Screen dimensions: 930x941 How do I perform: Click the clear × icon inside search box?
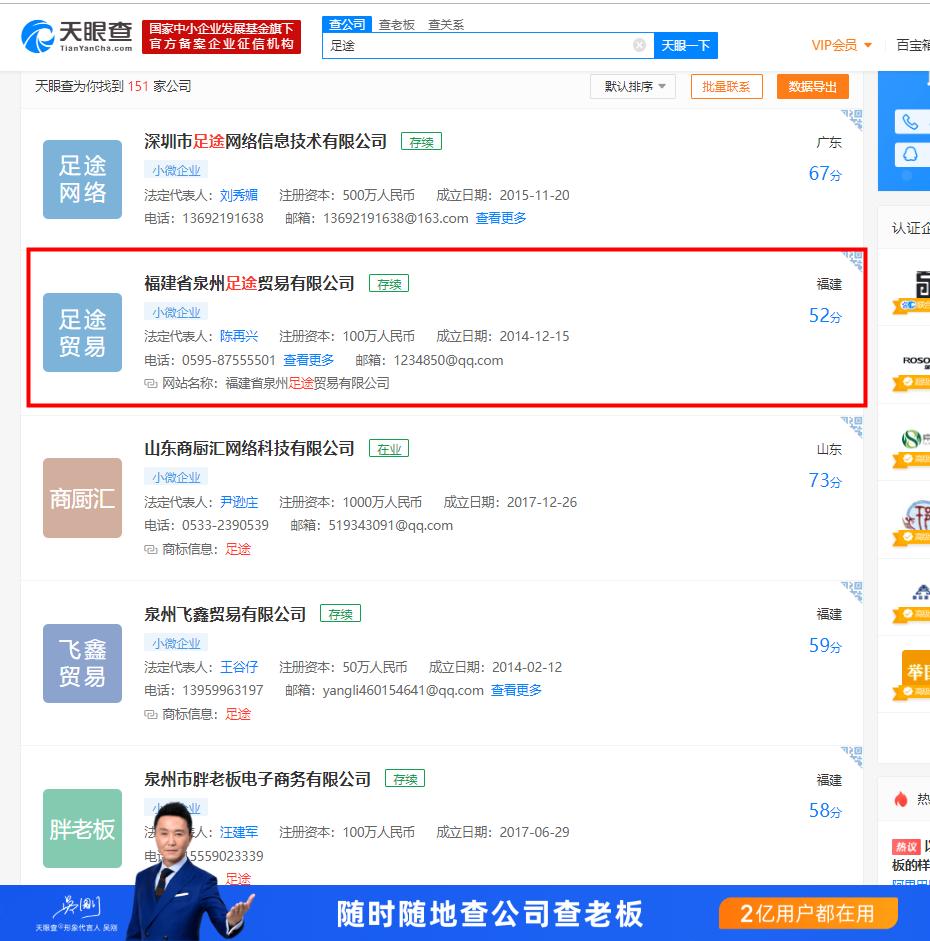click(637, 45)
